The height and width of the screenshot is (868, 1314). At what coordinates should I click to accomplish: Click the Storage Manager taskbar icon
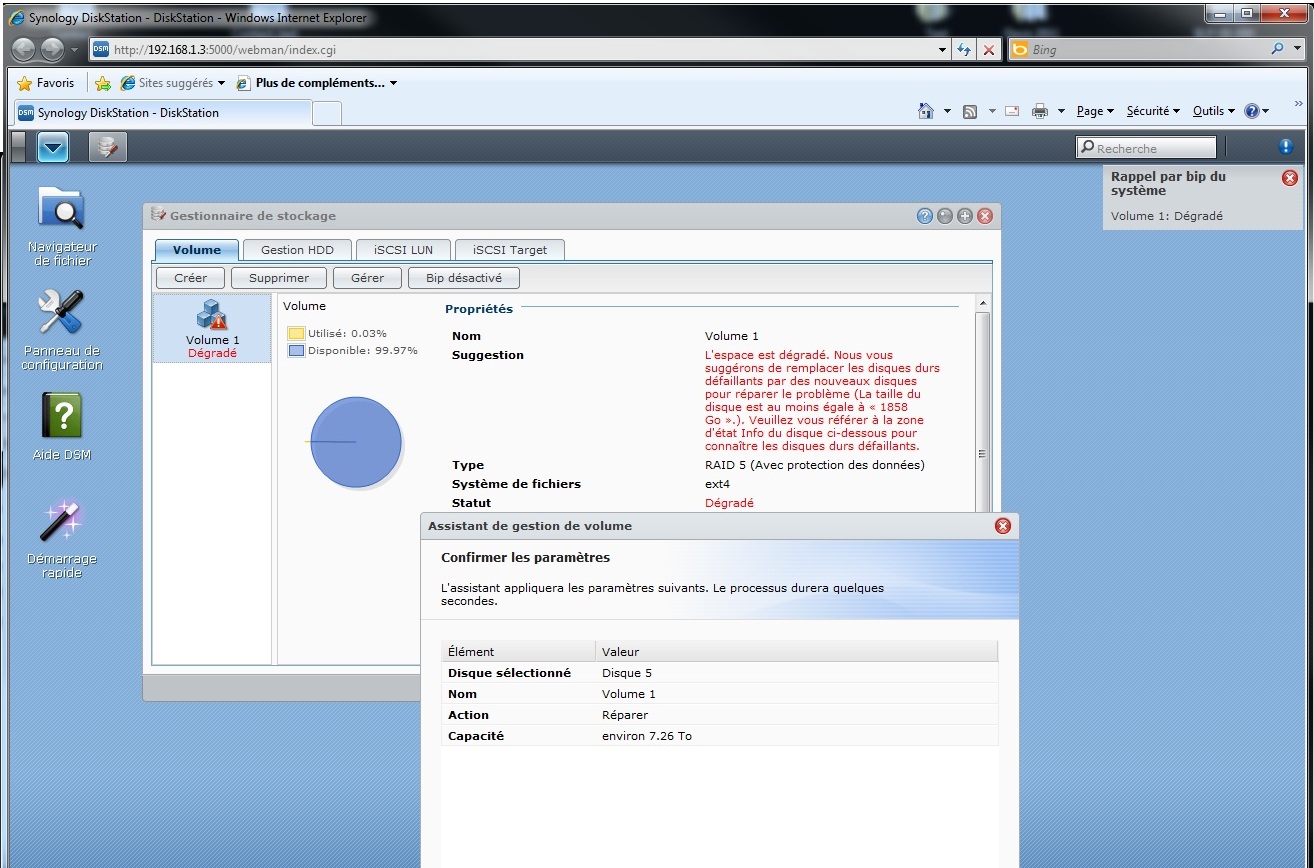(x=108, y=148)
